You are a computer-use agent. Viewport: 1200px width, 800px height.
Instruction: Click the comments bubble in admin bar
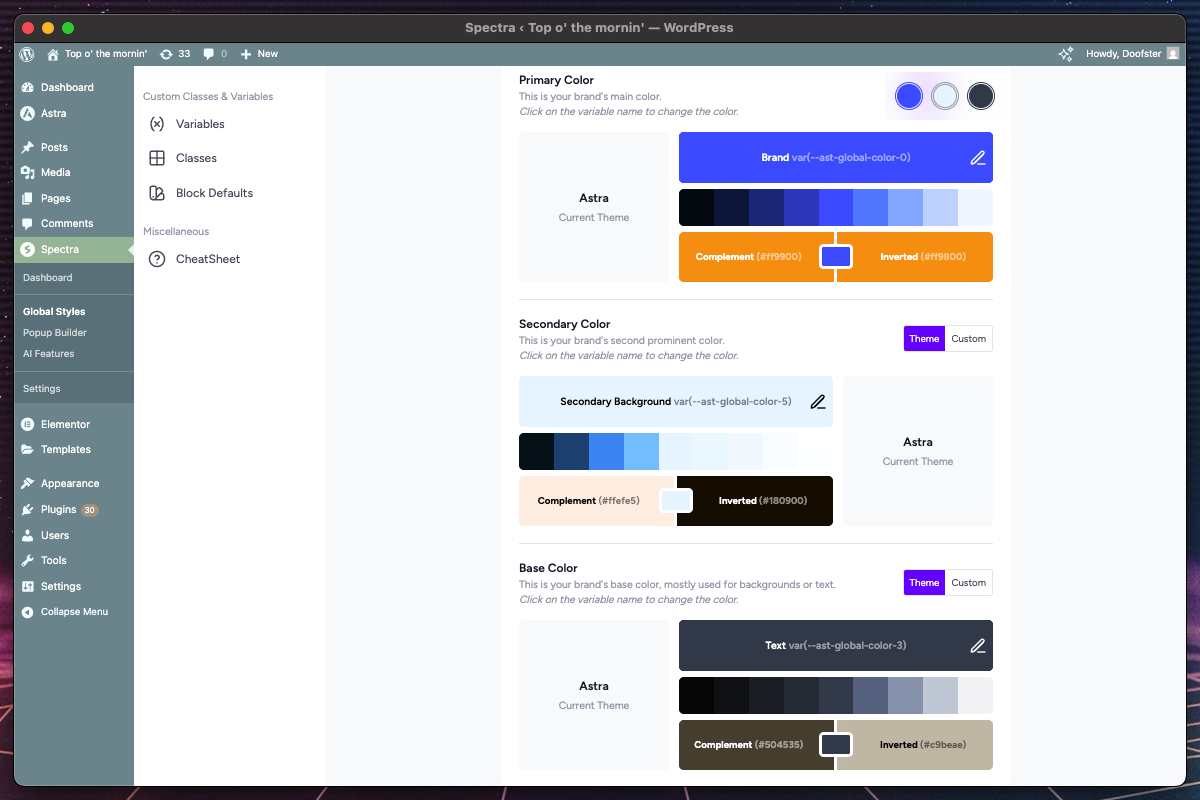point(214,54)
